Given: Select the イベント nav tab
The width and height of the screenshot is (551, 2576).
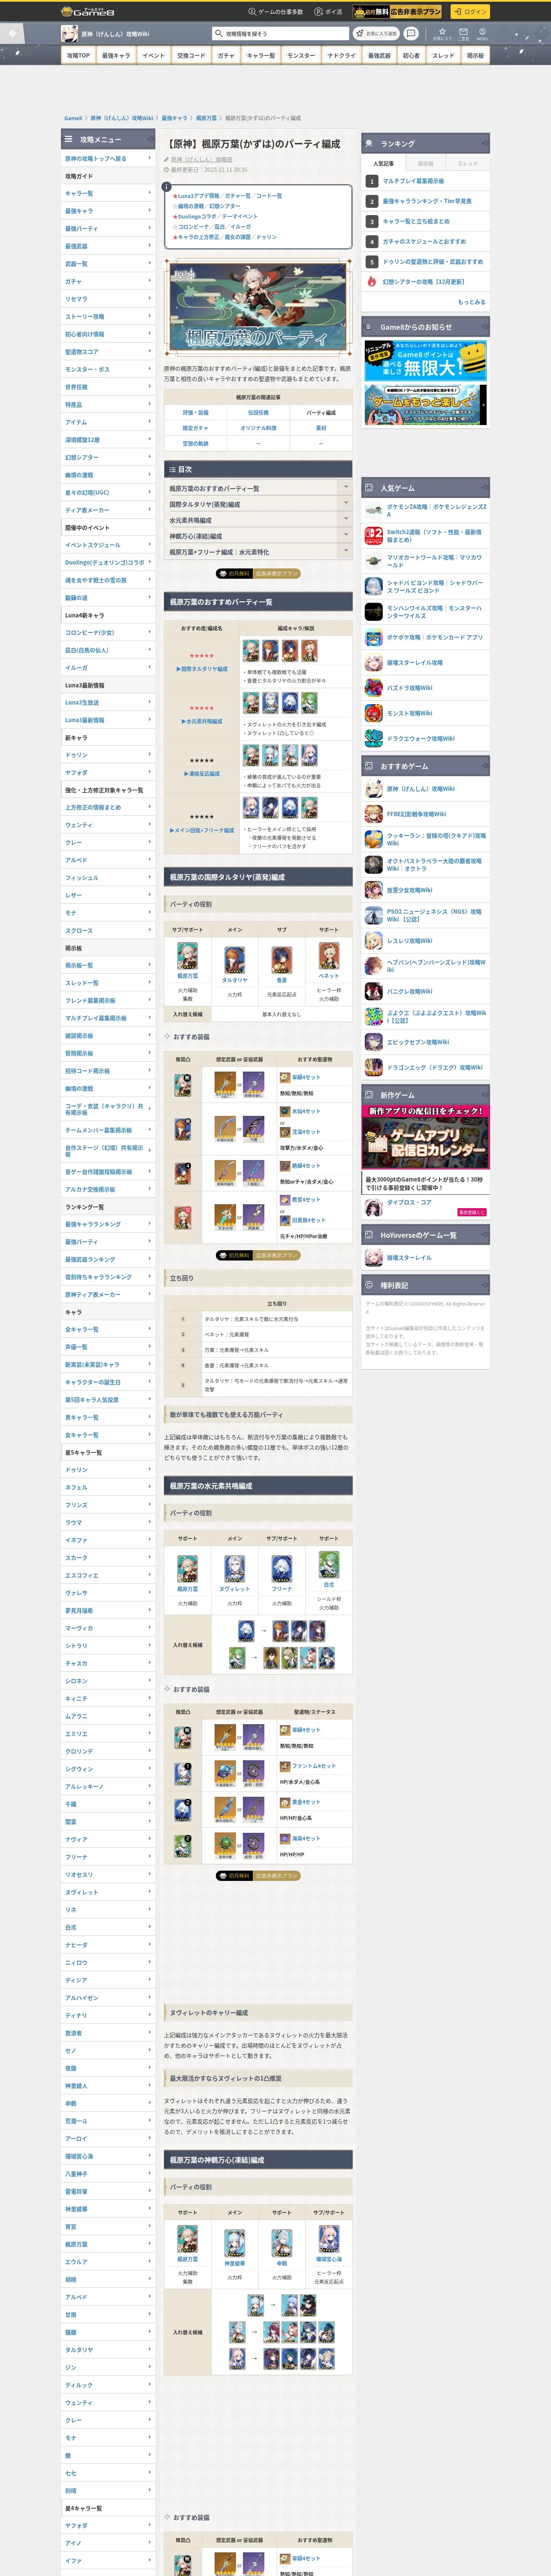Looking at the screenshot, I should [x=153, y=56].
